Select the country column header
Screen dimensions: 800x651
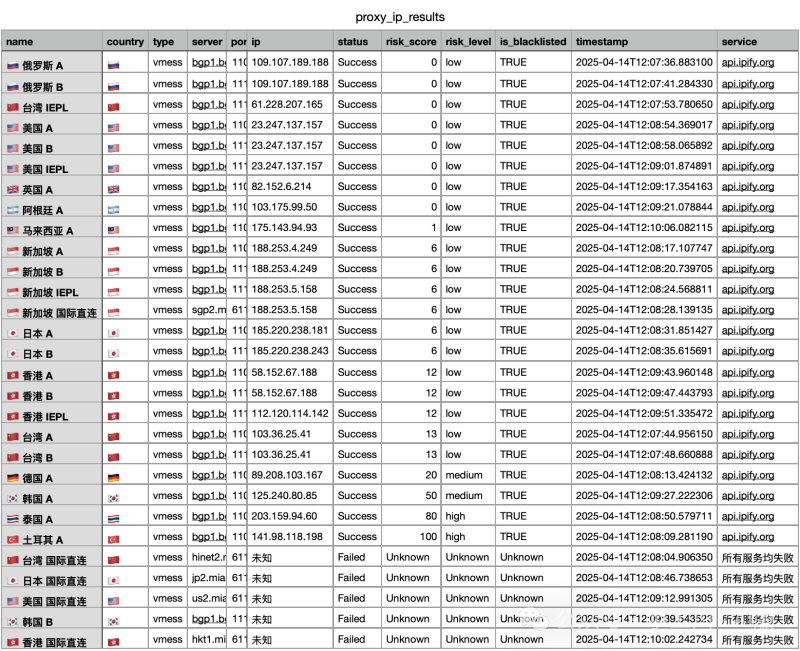coord(125,41)
